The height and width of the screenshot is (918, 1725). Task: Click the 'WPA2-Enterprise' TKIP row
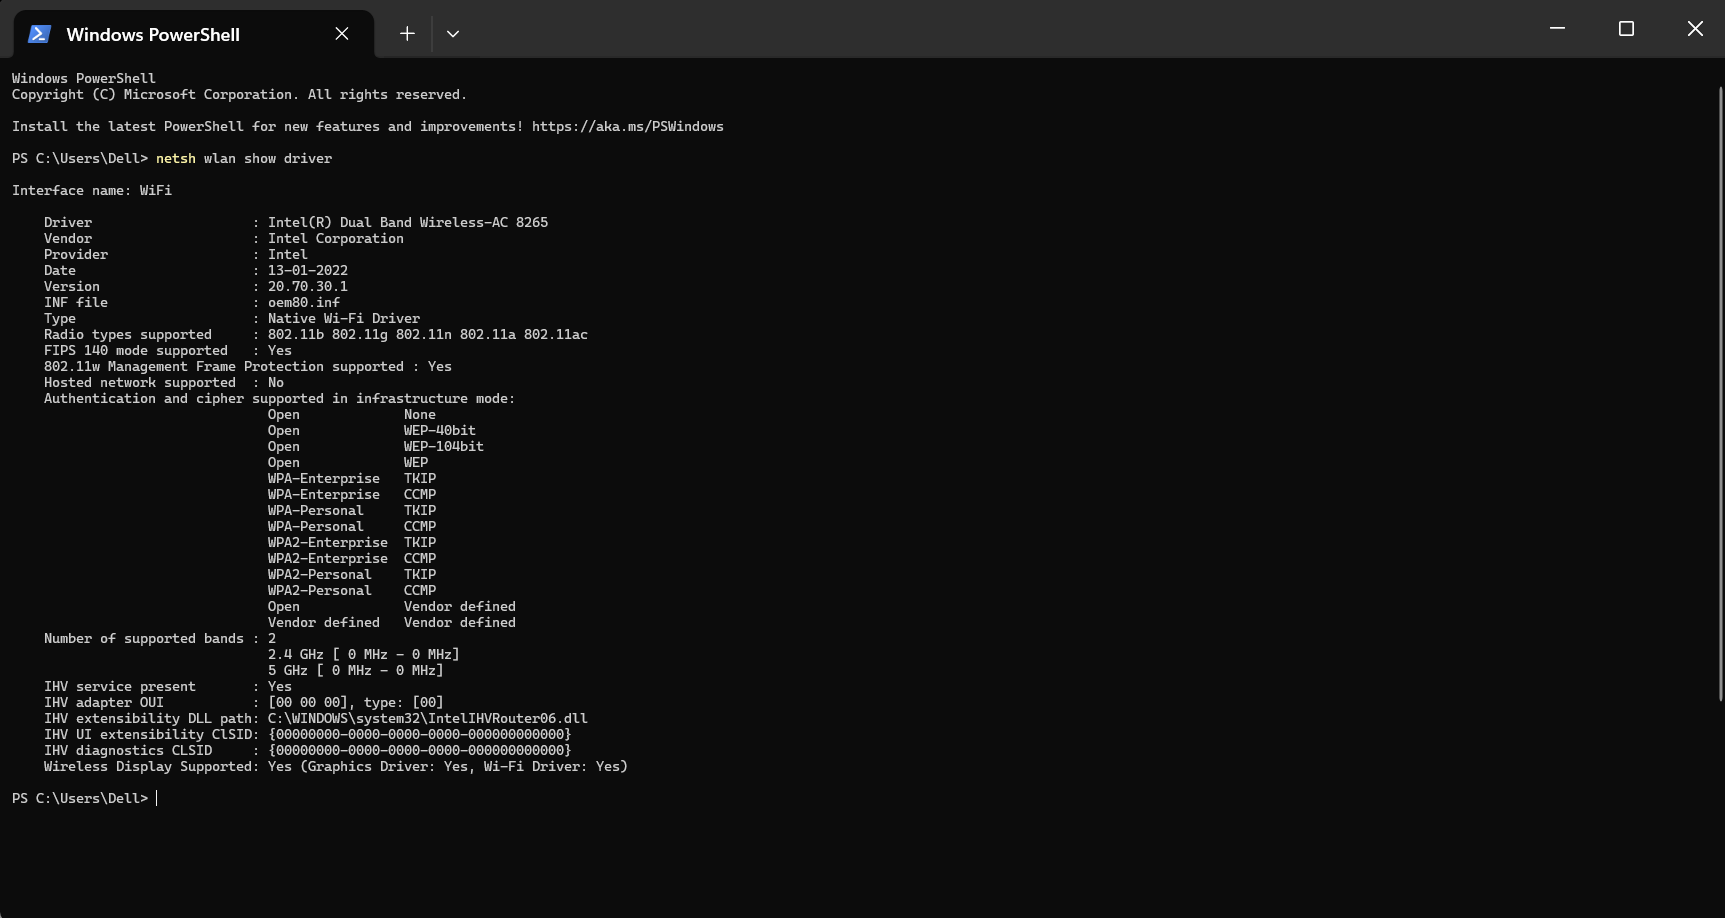pos(352,543)
